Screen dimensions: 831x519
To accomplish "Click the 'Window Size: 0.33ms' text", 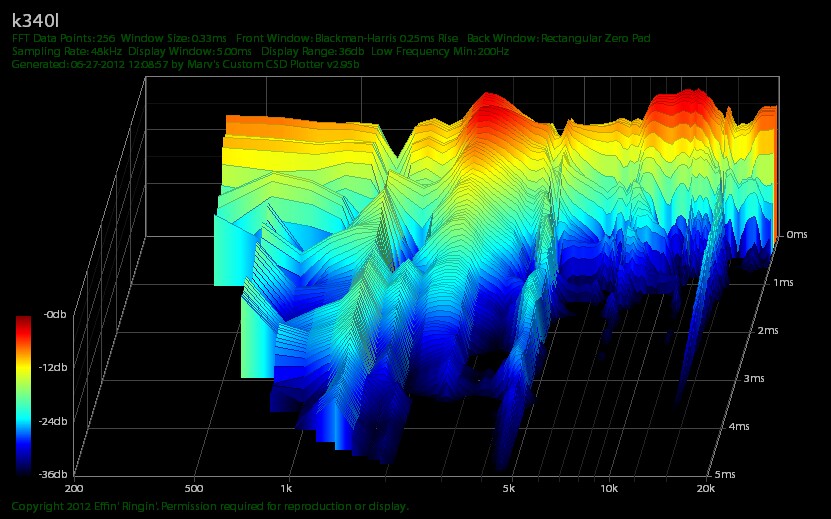I will (173, 38).
